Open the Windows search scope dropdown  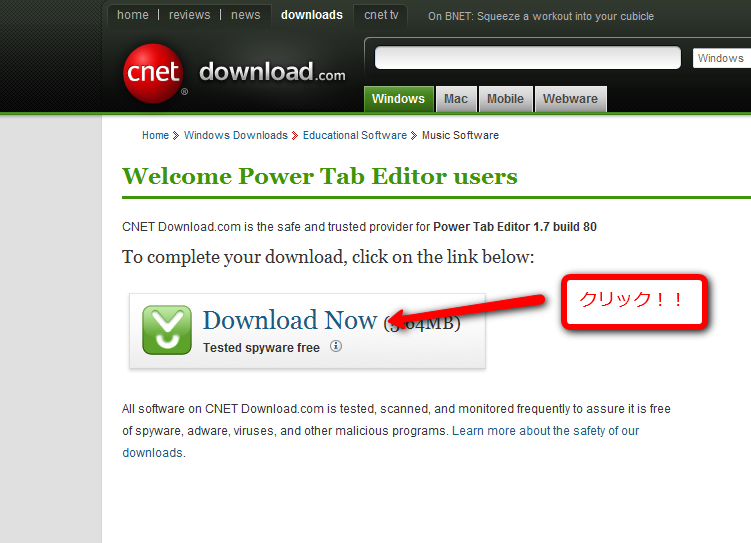721,58
